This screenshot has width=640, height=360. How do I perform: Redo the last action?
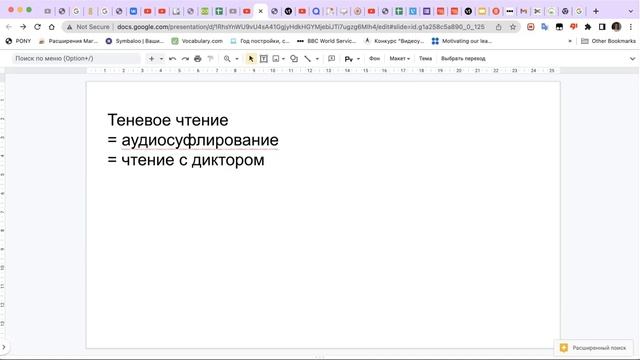pyautogui.click(x=185, y=59)
